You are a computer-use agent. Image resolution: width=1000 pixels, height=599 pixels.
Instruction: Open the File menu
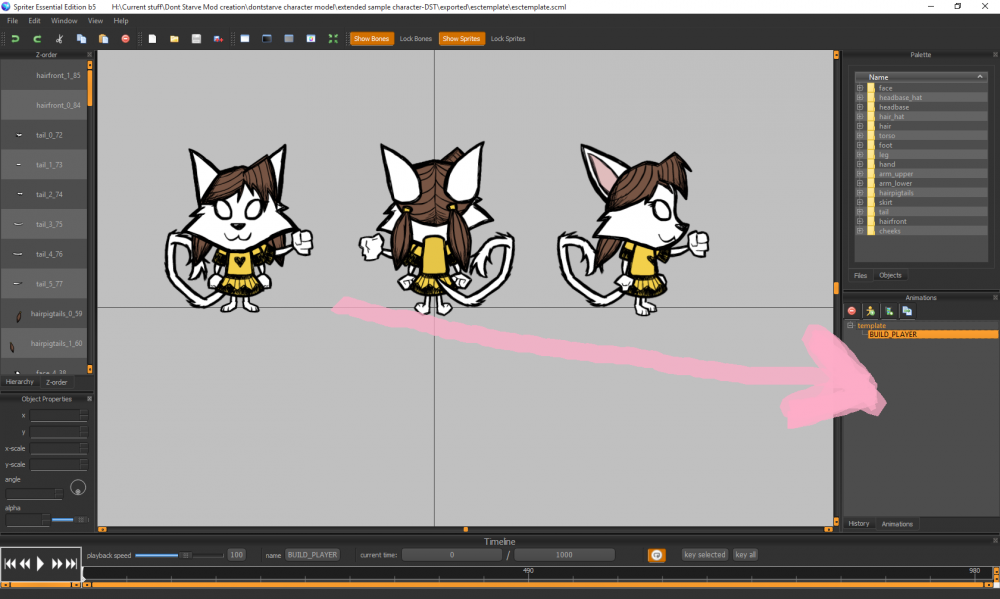pos(13,21)
